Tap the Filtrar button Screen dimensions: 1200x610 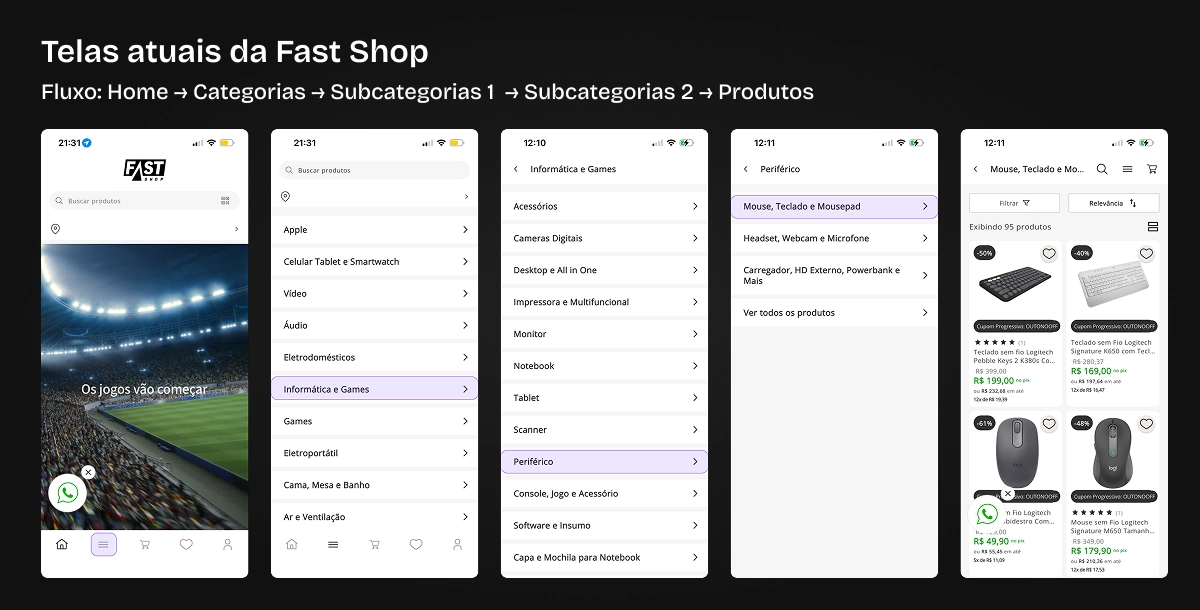[1014, 203]
